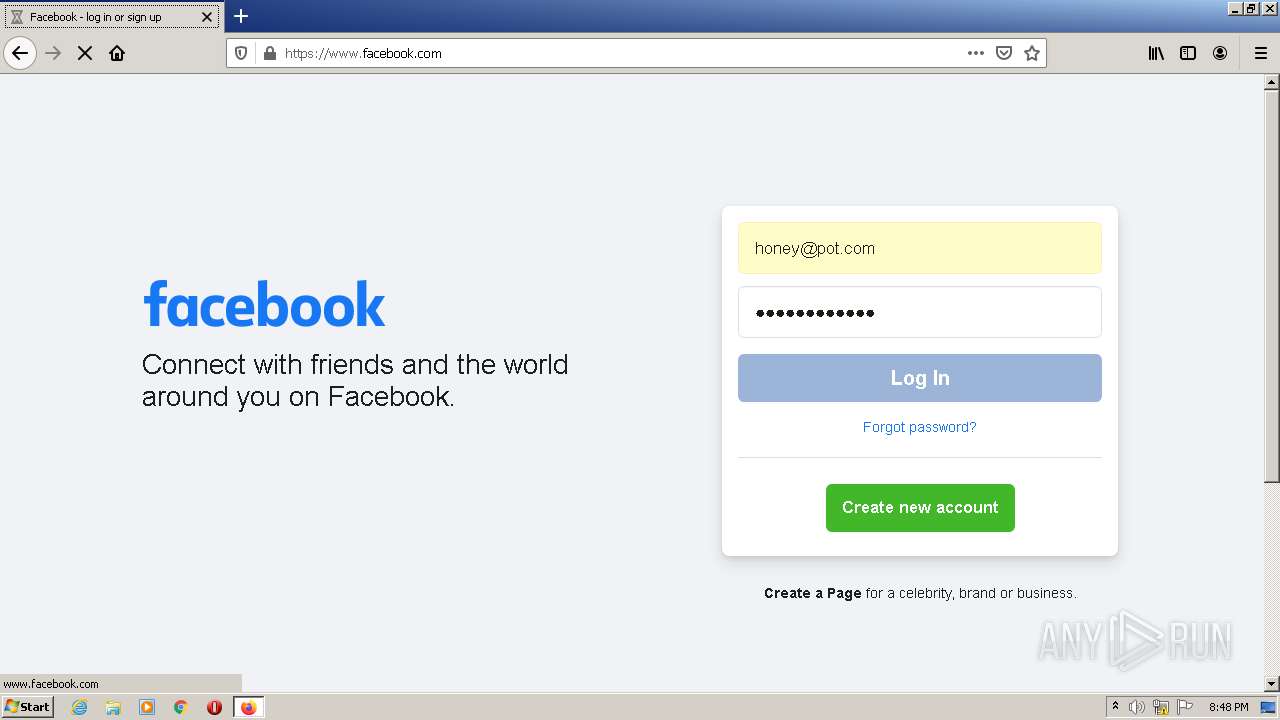Toggle the sidebar view
Image resolution: width=1280 pixels, height=720 pixels.
coord(1188,53)
